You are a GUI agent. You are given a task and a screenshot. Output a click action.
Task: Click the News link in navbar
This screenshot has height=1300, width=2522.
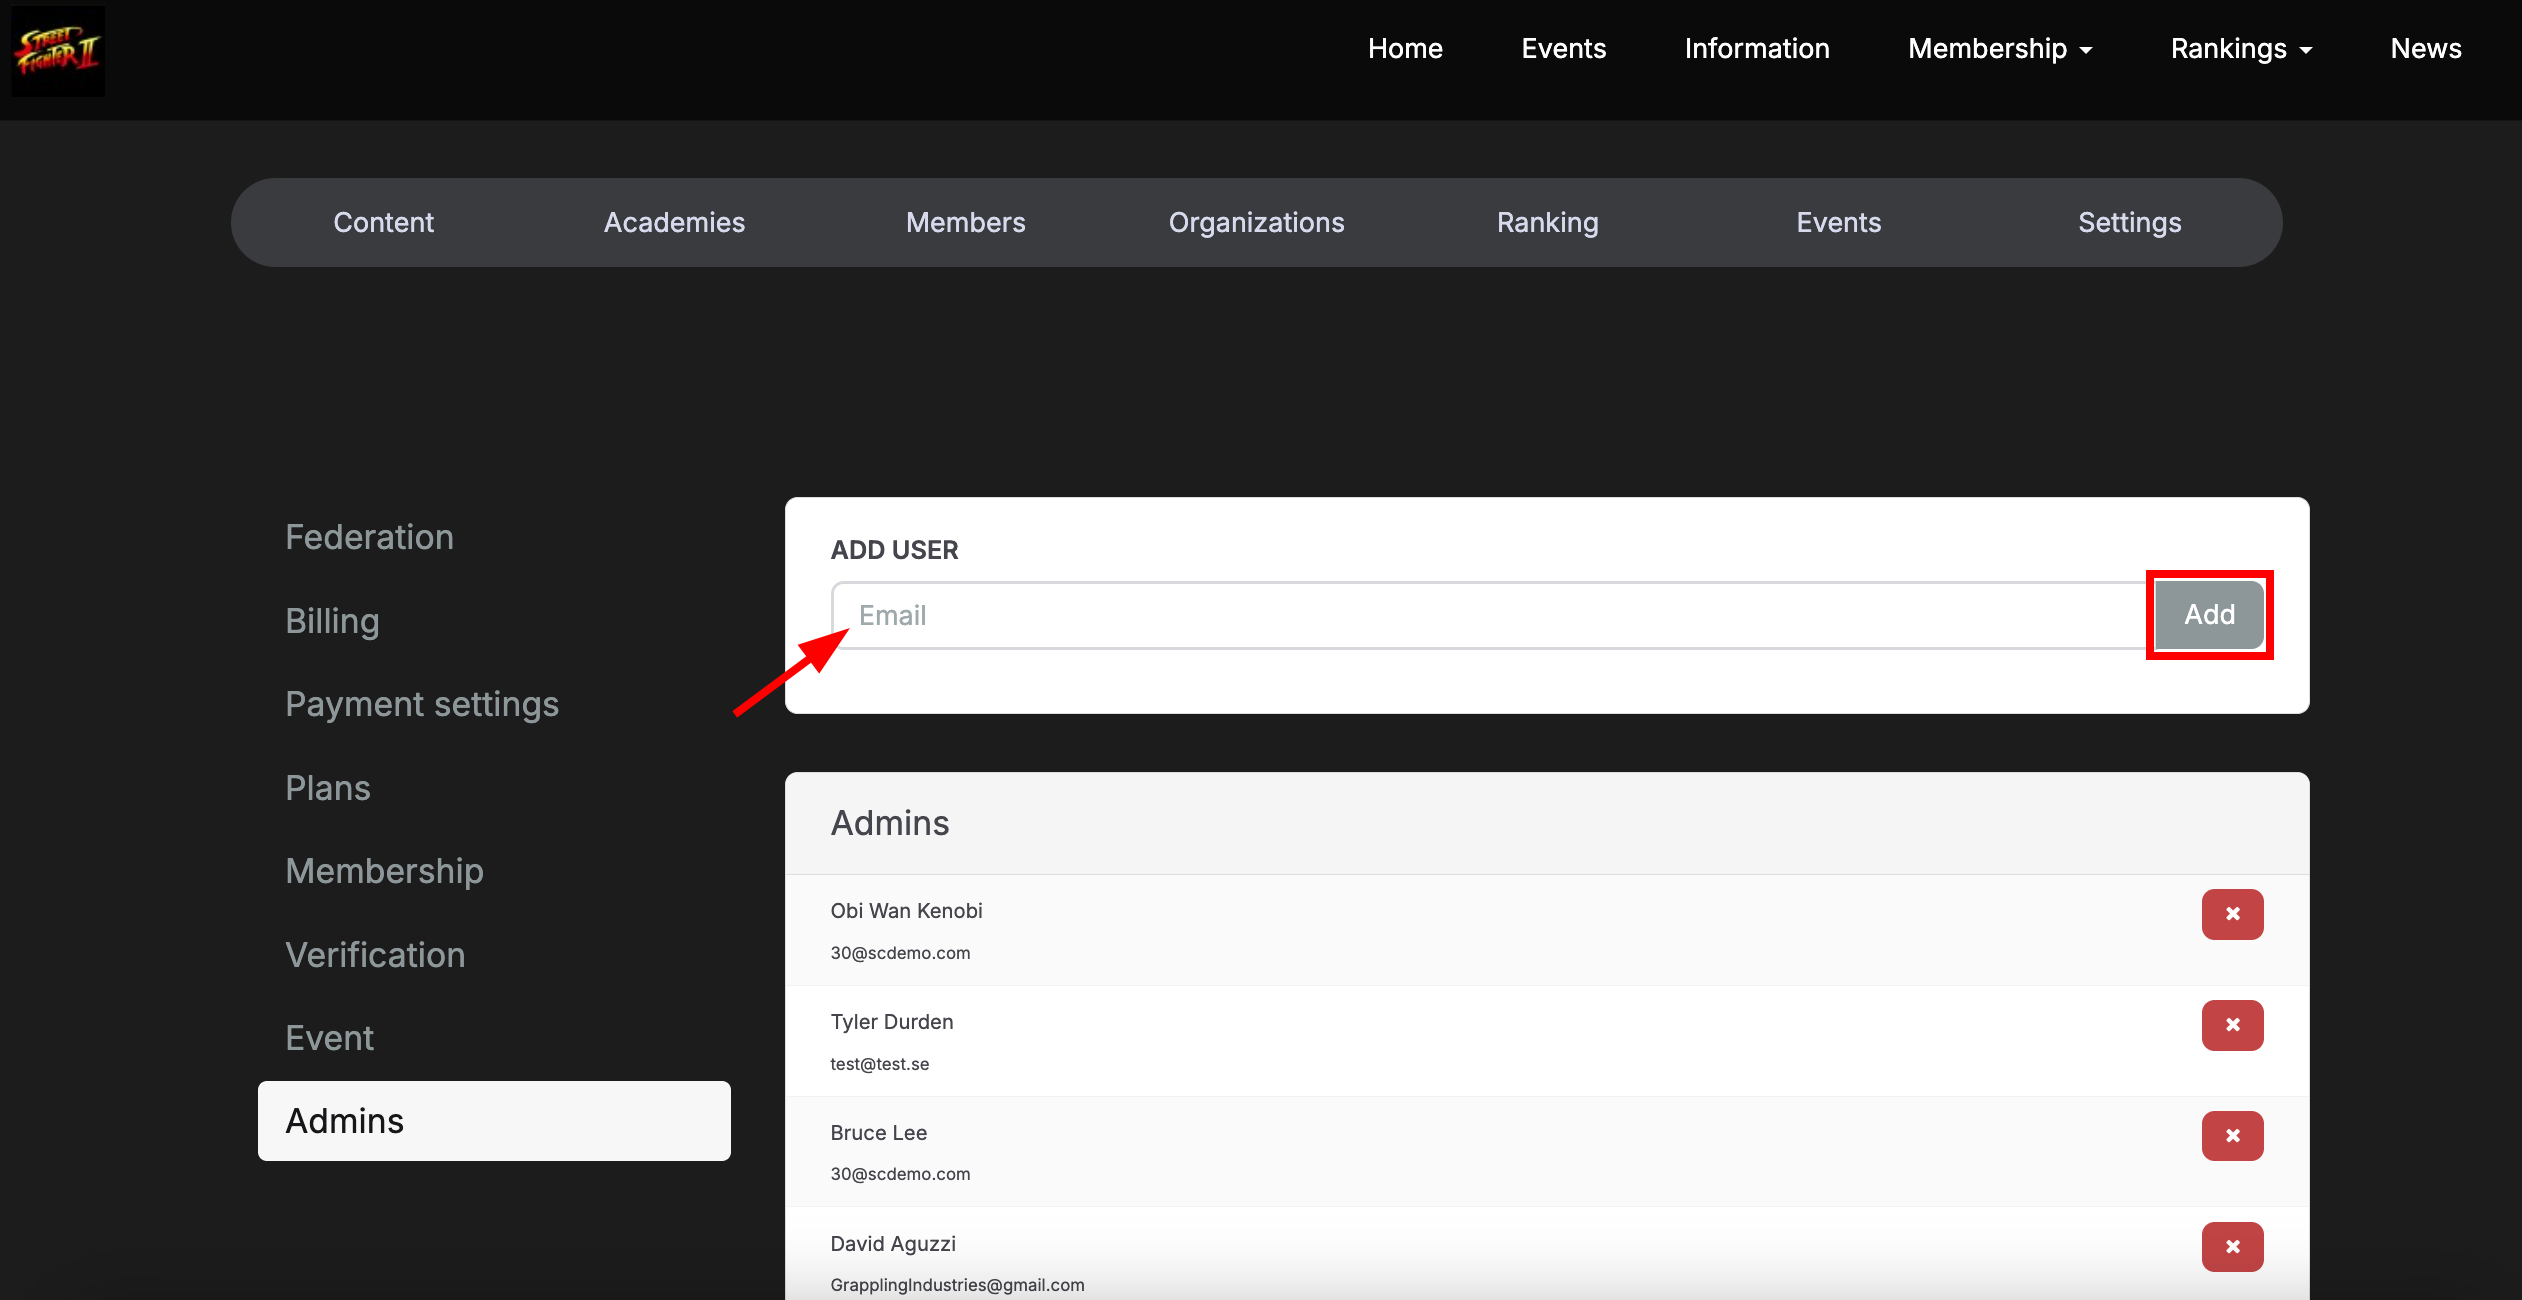[2425, 49]
